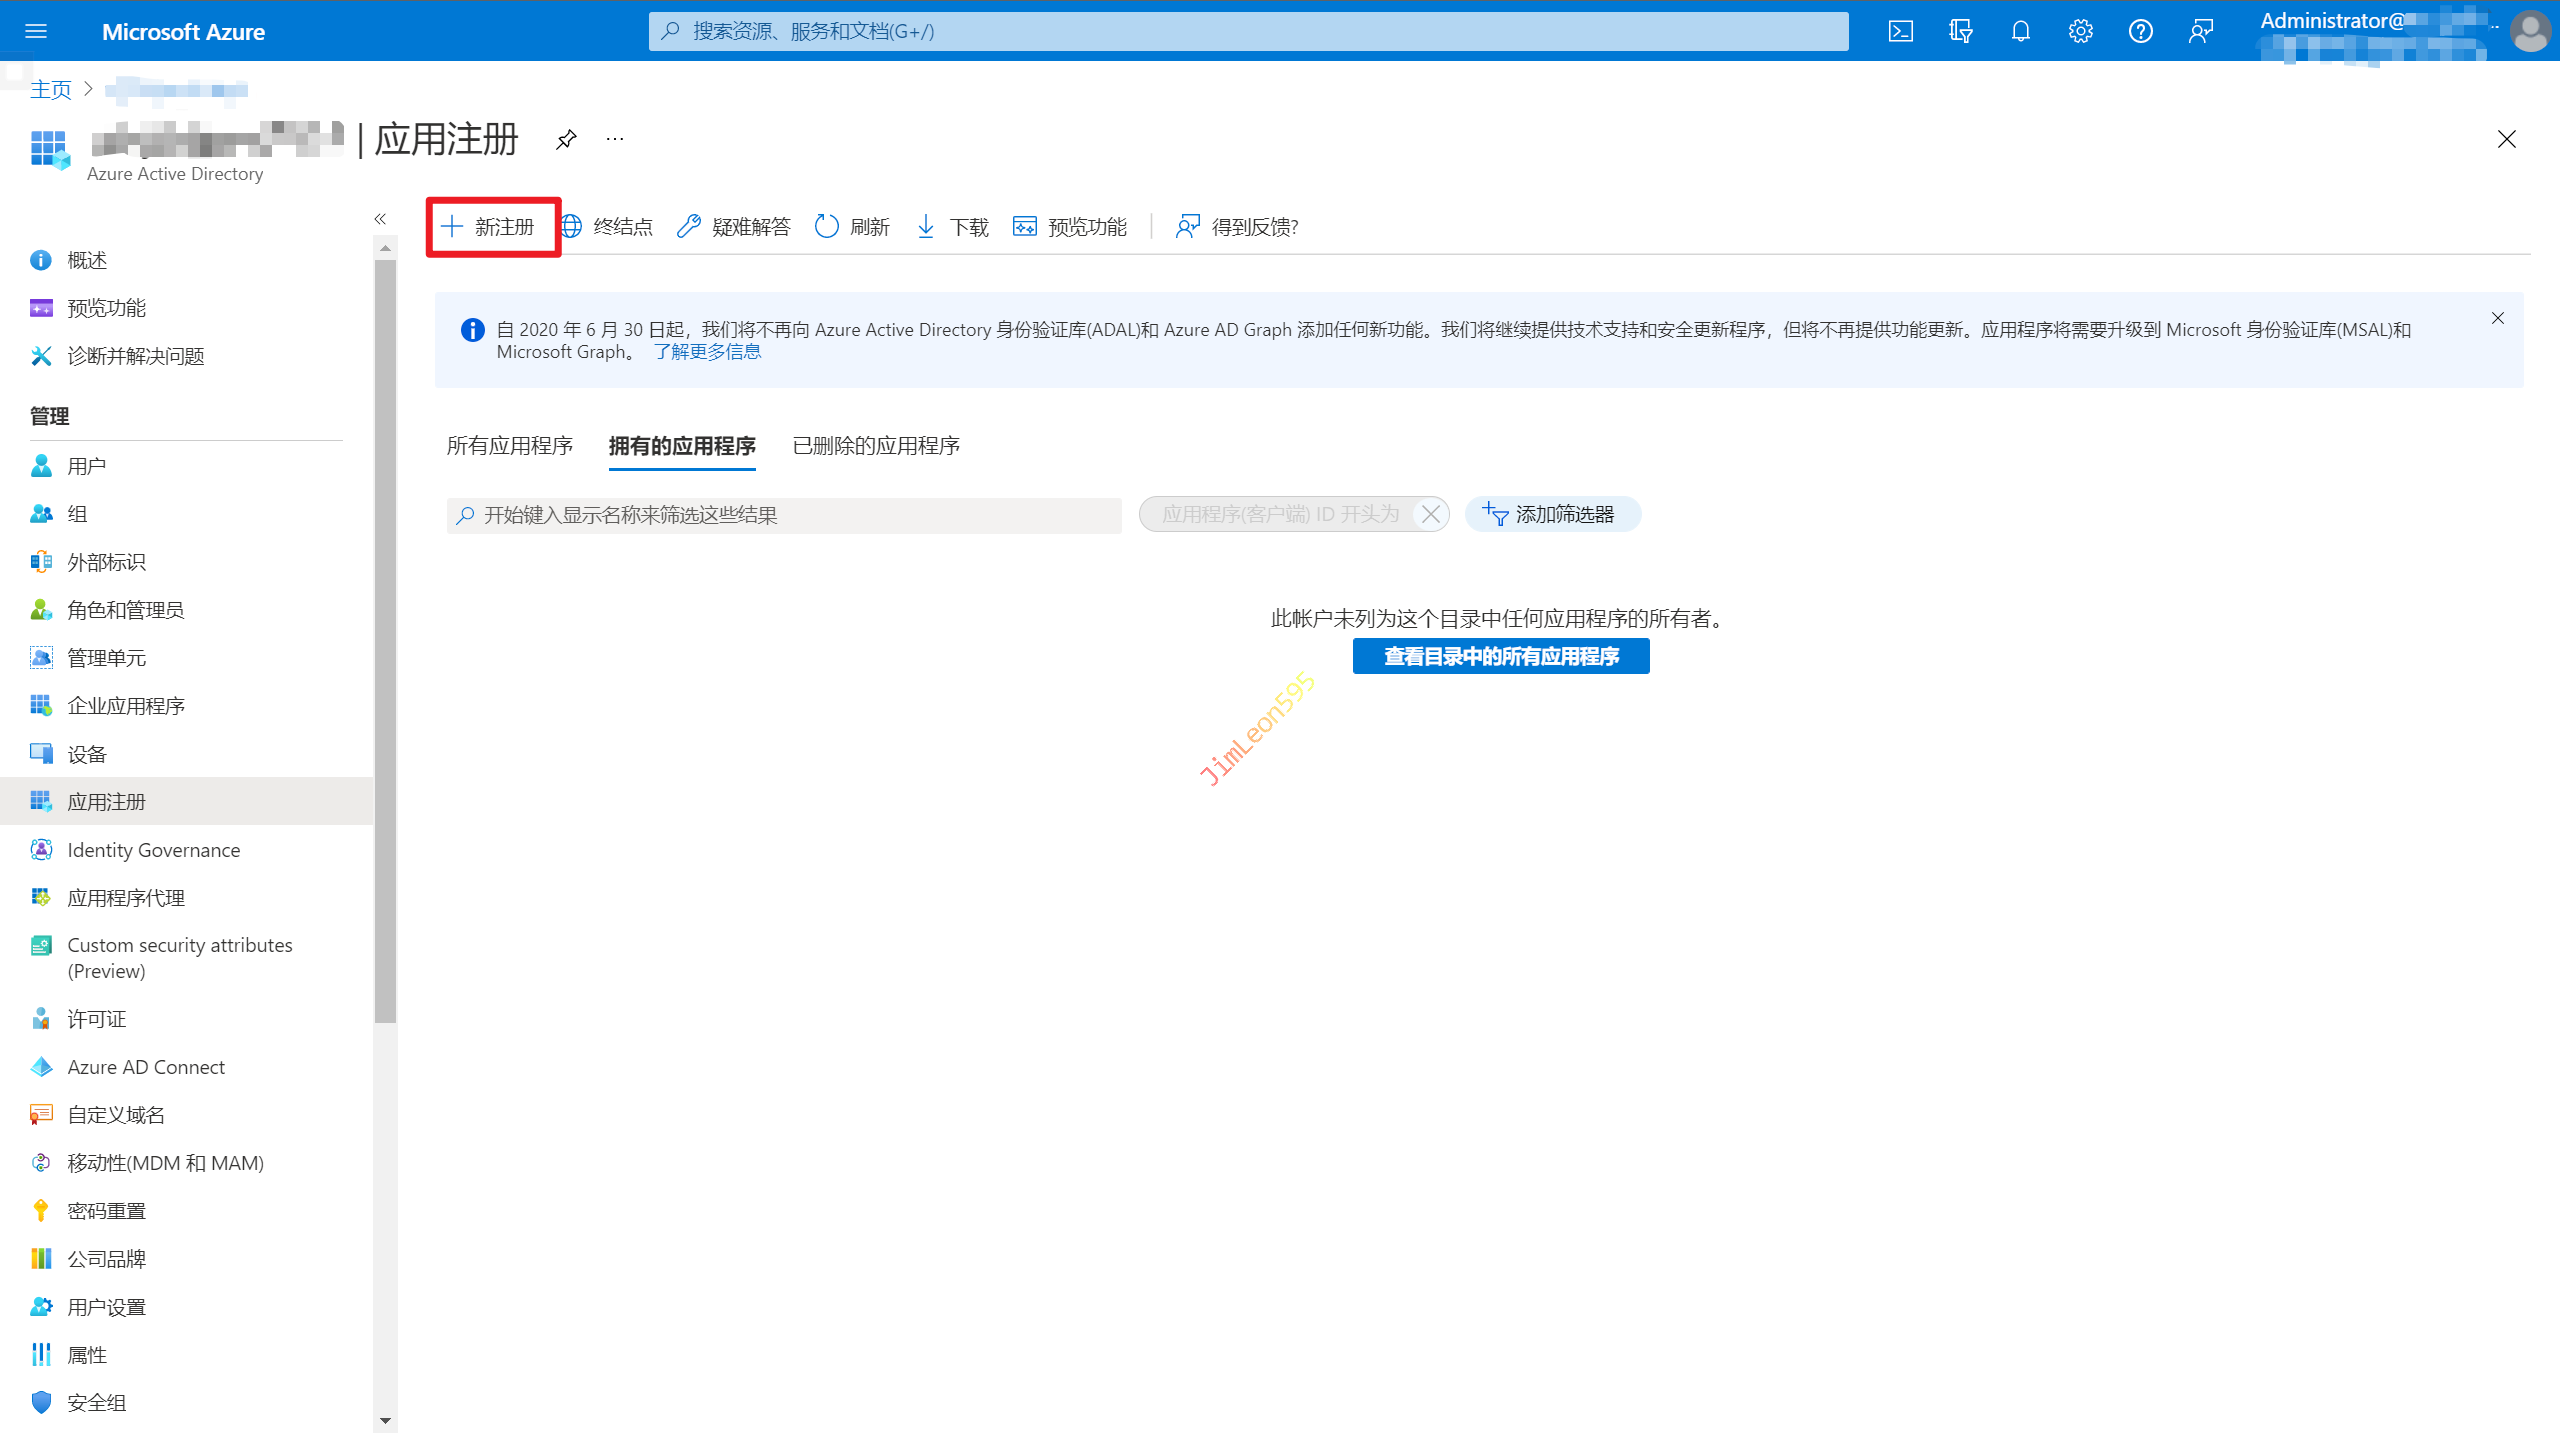This screenshot has width=2560, height=1433.
Task: Open Cloud Shell from top bar
Action: click(x=1900, y=31)
